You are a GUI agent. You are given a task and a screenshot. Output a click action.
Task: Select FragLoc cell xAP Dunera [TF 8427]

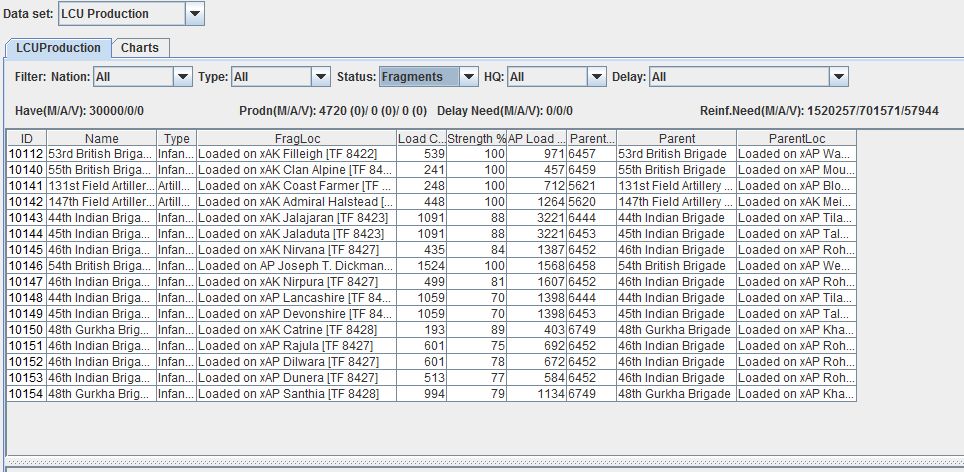(x=296, y=377)
